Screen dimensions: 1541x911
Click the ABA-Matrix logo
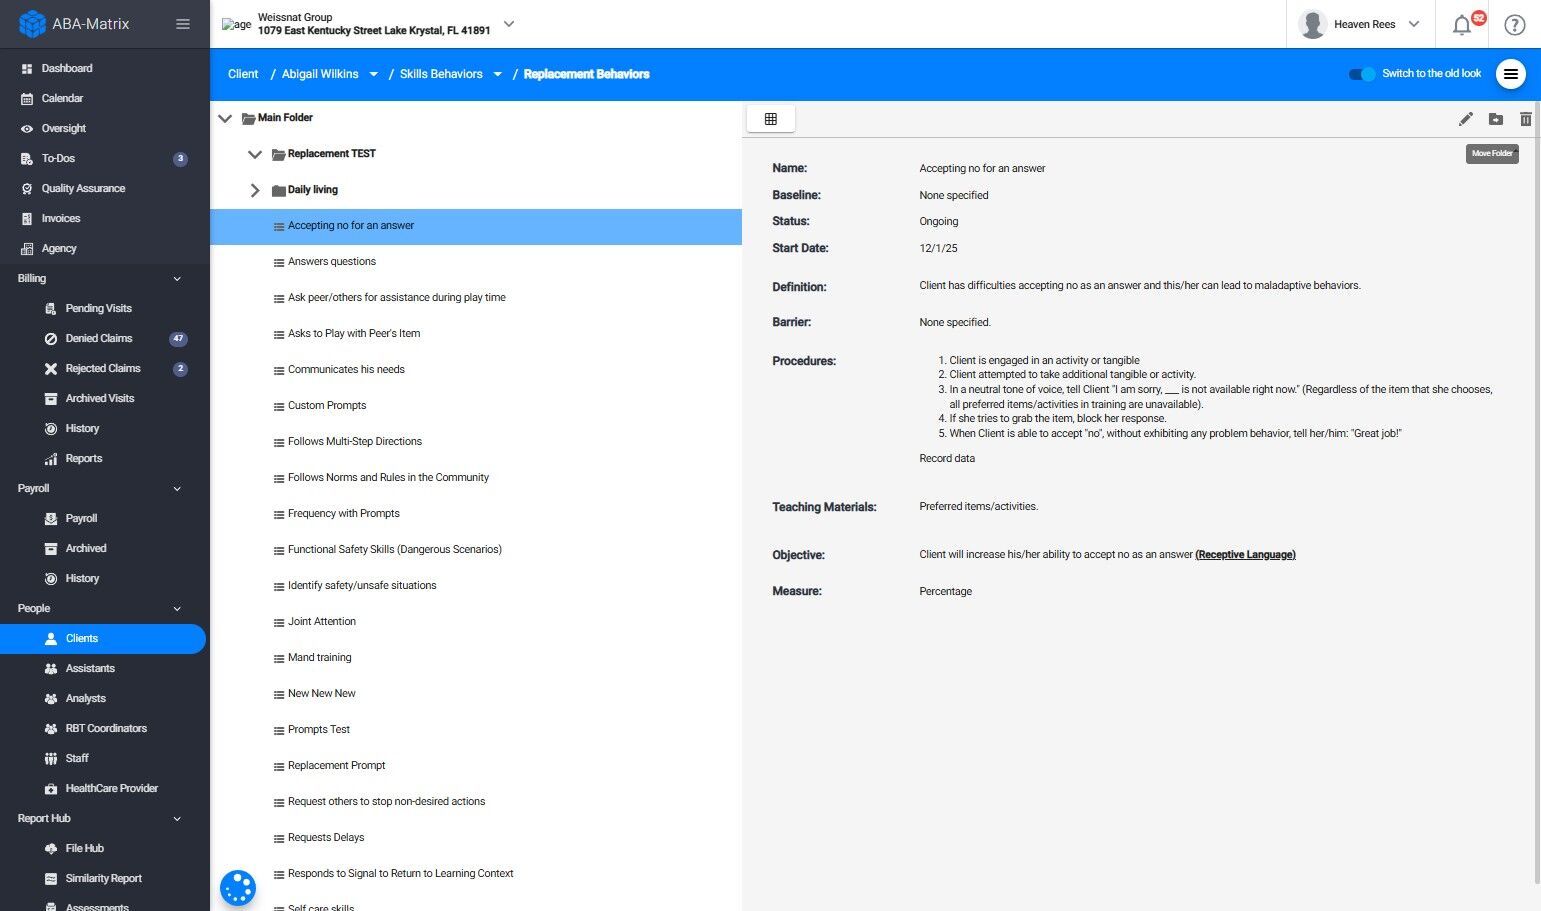[74, 24]
